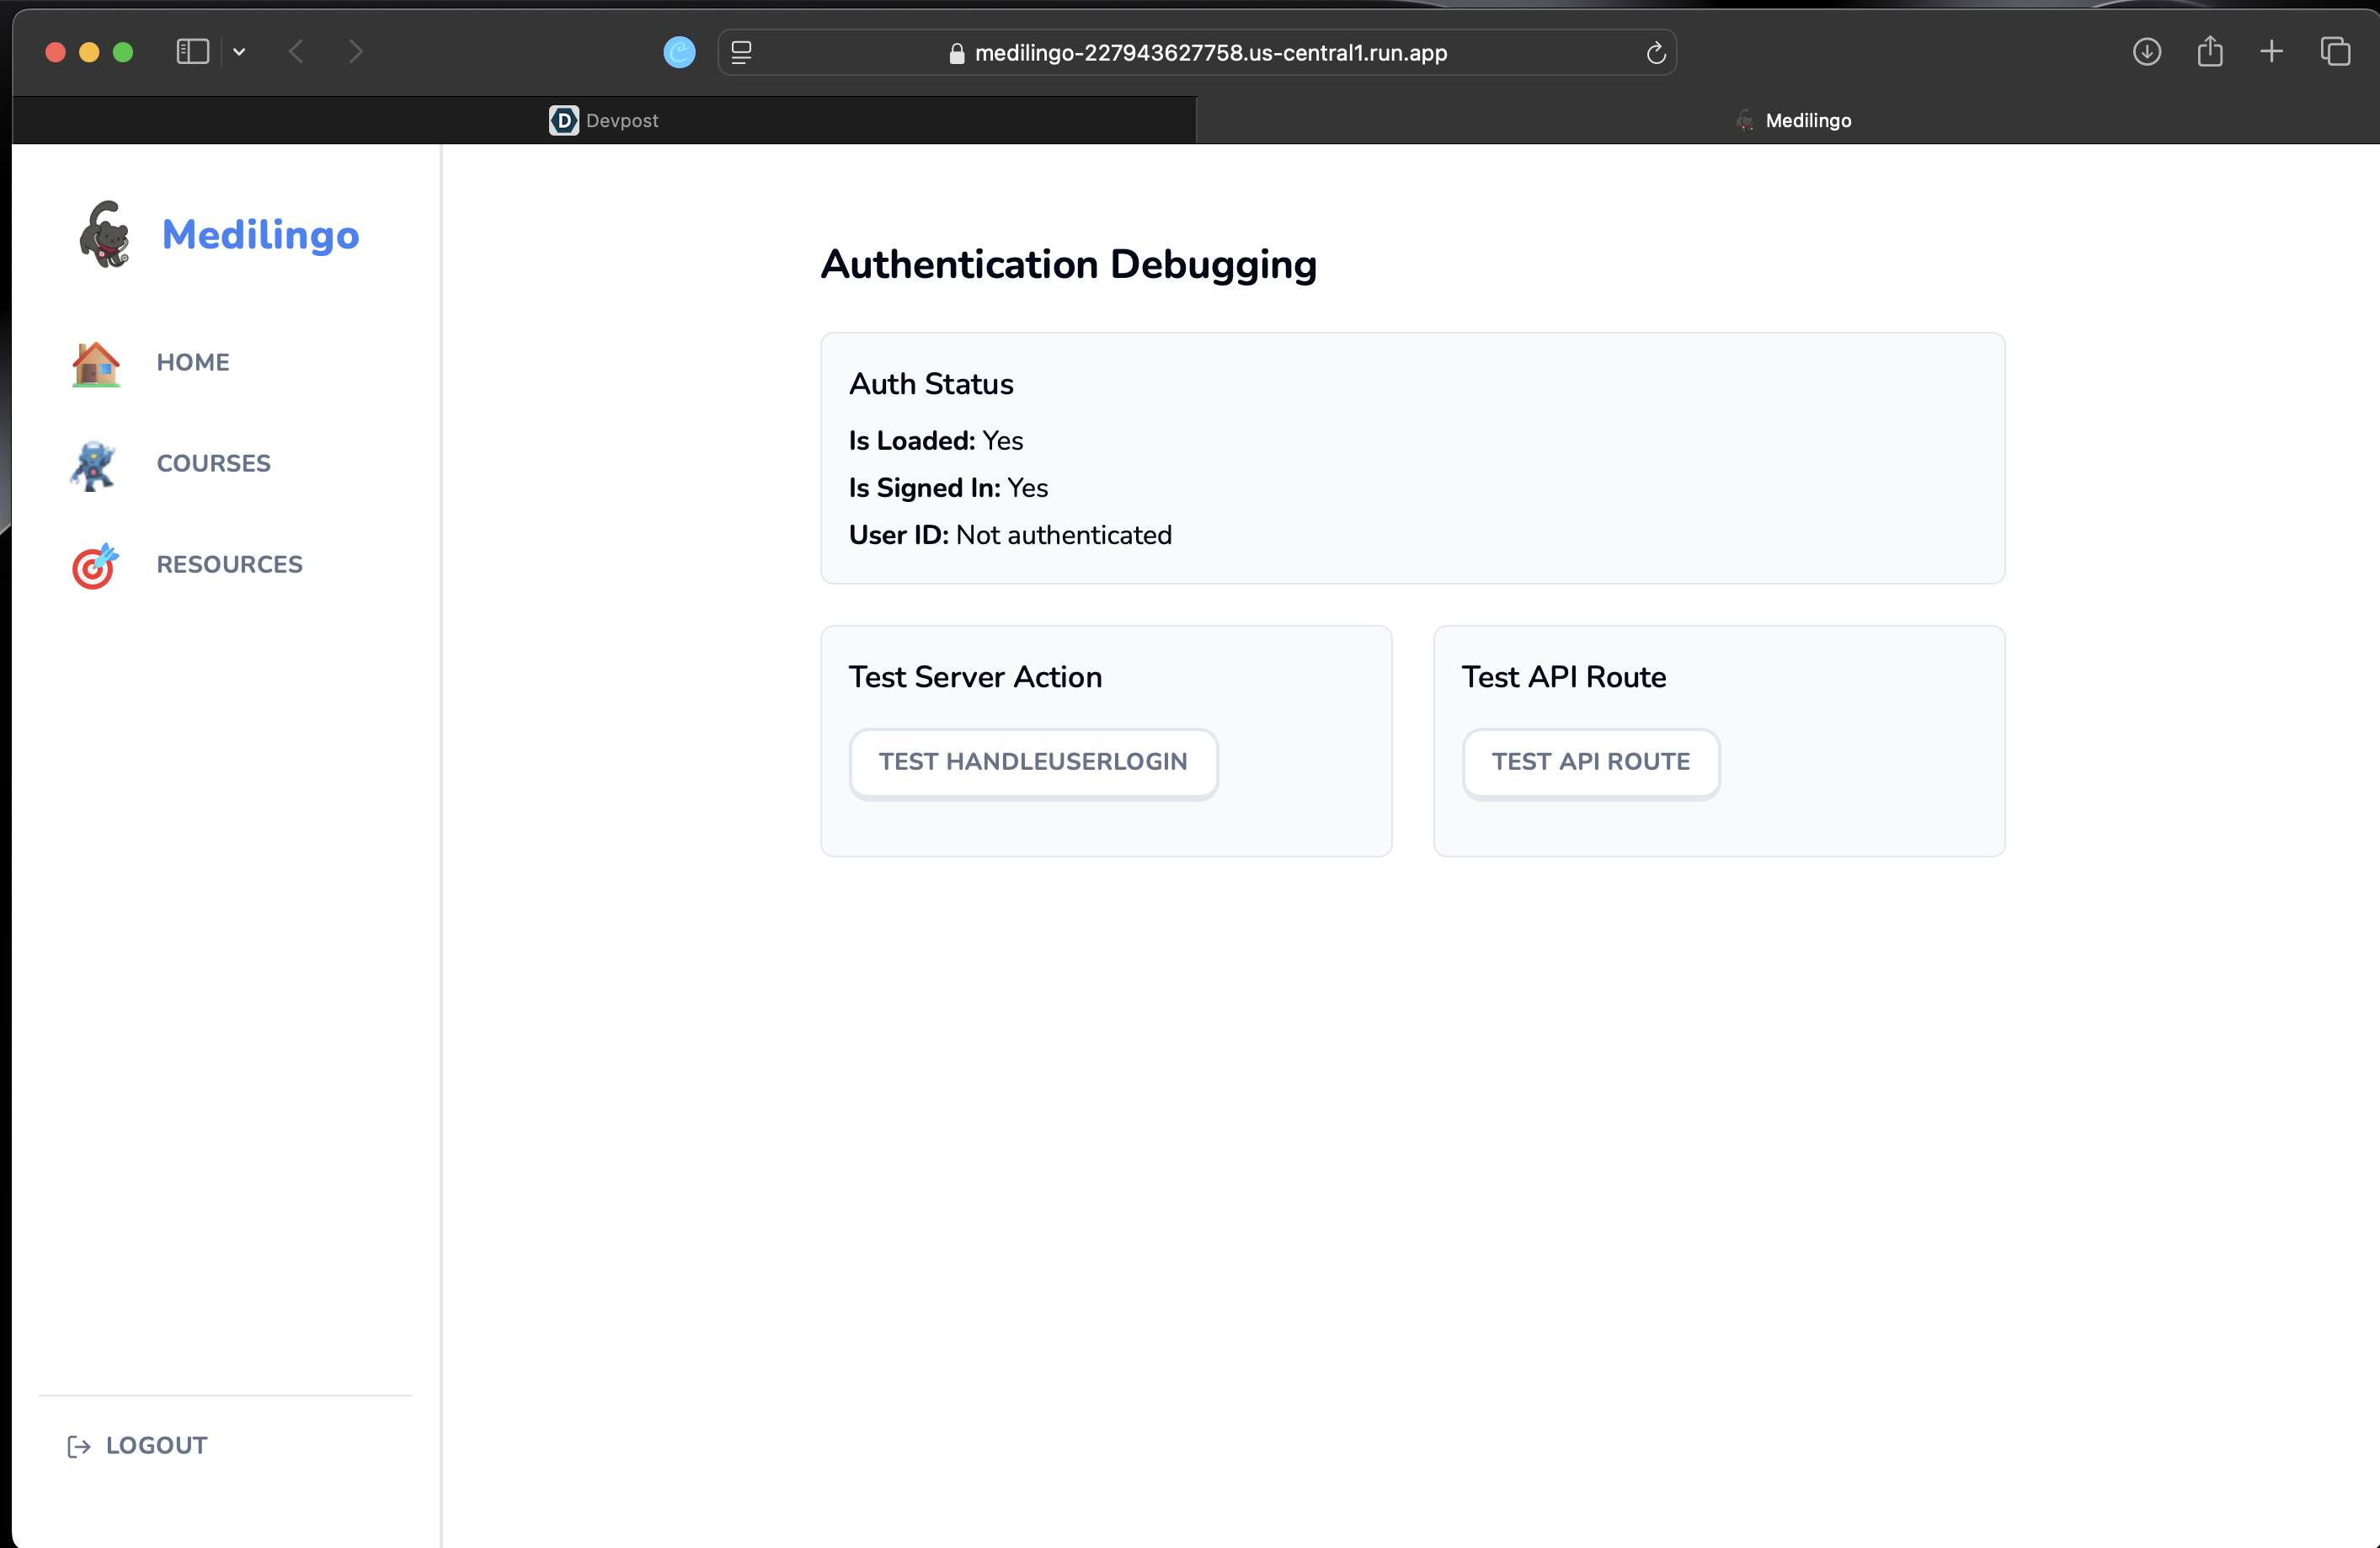Screen dimensions: 2380x1548
Task: Open a new tab with plus icon
Action: coord(2271,52)
